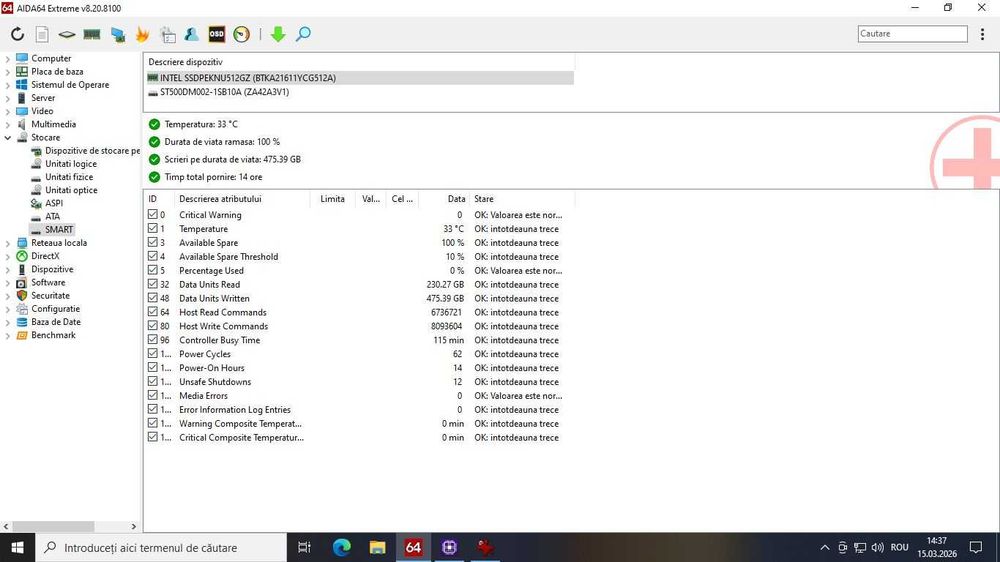Click the green download arrow icon
Image resolution: width=1000 pixels, height=562 pixels.
pos(277,34)
